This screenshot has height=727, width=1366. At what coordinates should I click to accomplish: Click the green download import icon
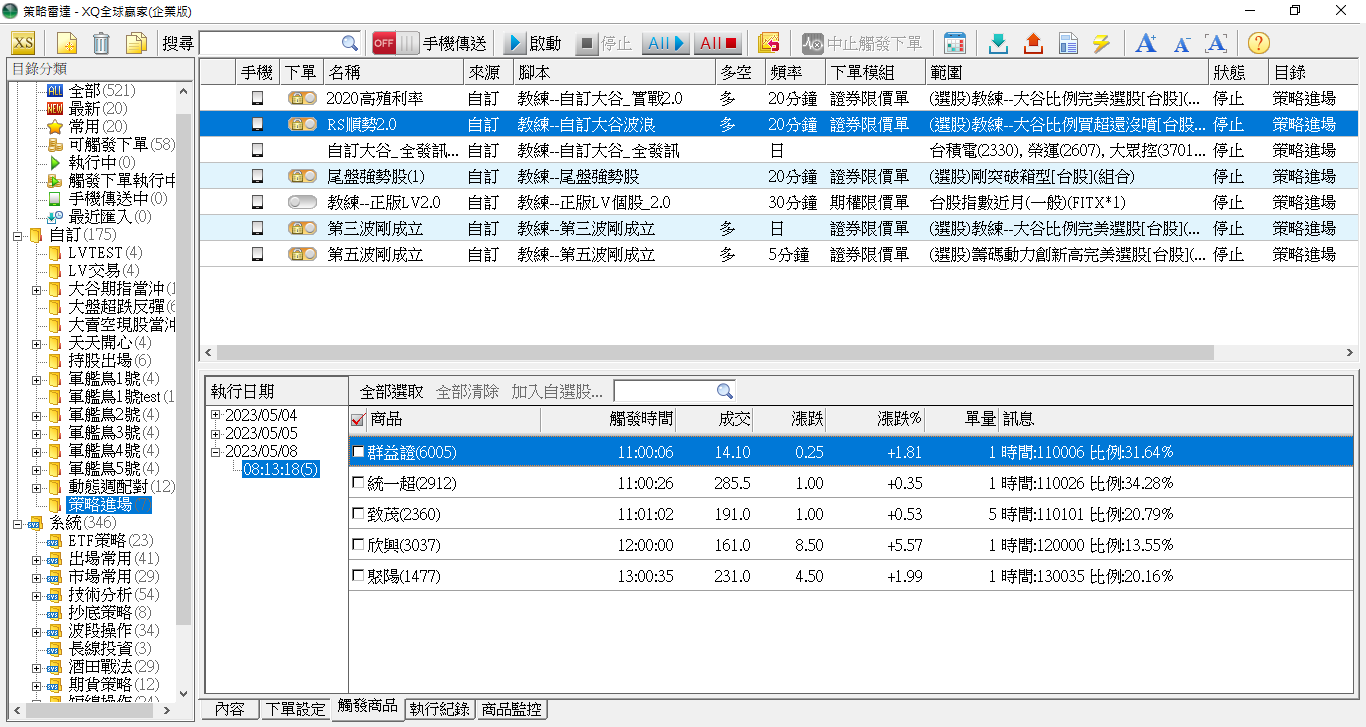(x=998, y=43)
